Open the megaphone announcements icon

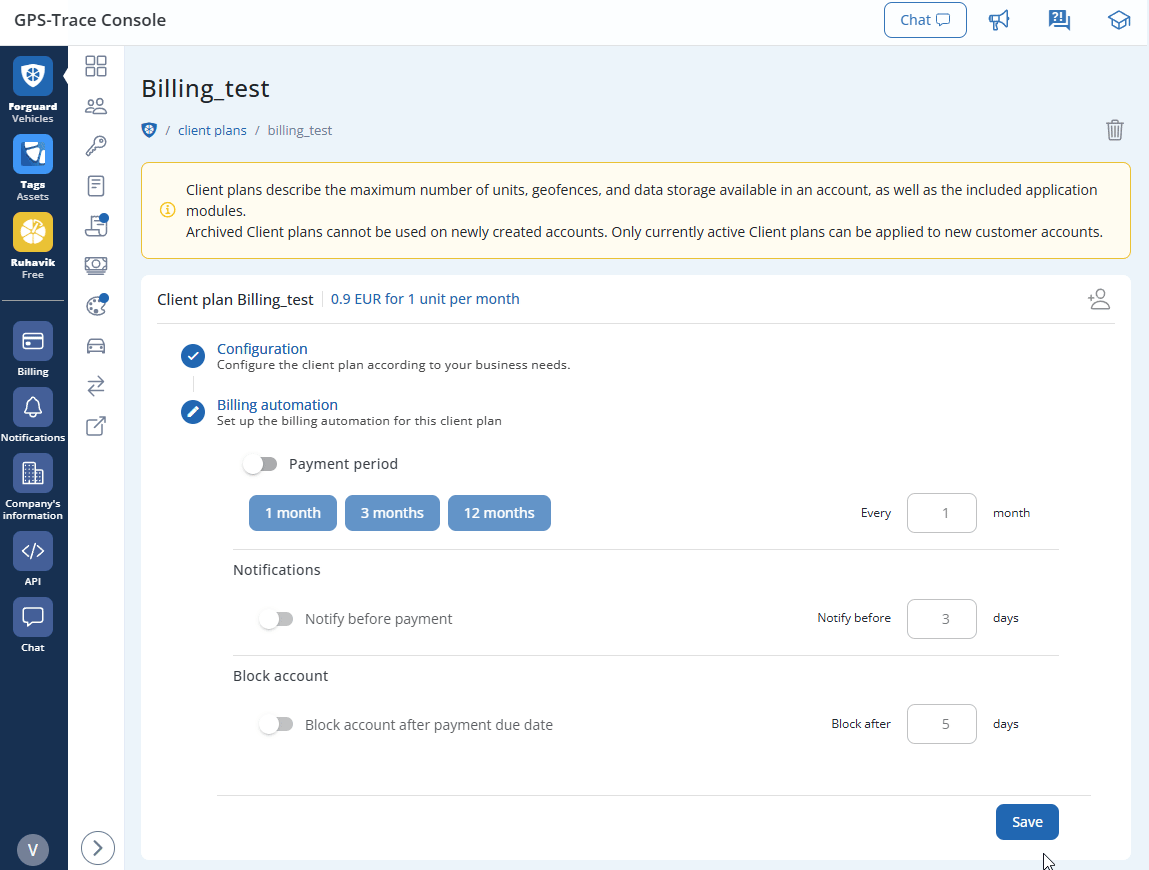[998, 20]
